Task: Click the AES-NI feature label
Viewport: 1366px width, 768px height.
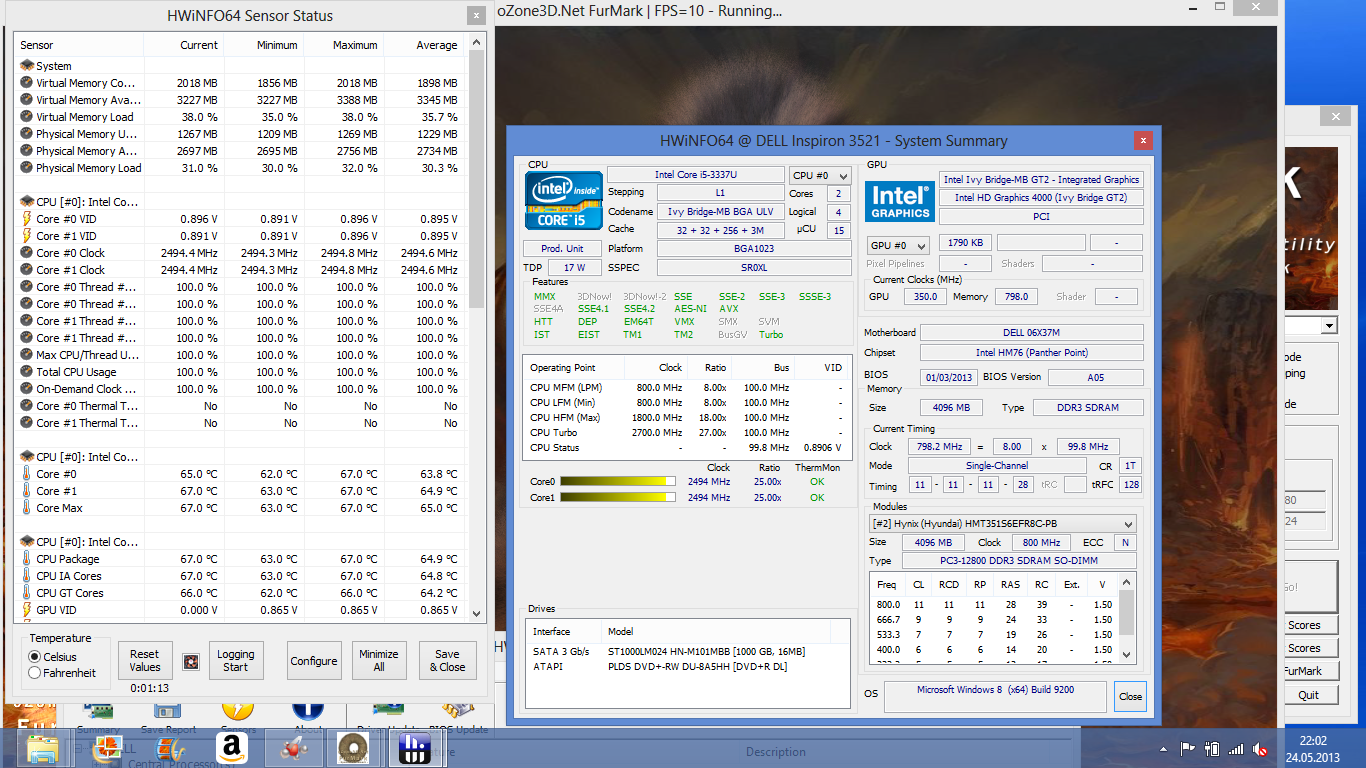Action: pos(690,309)
